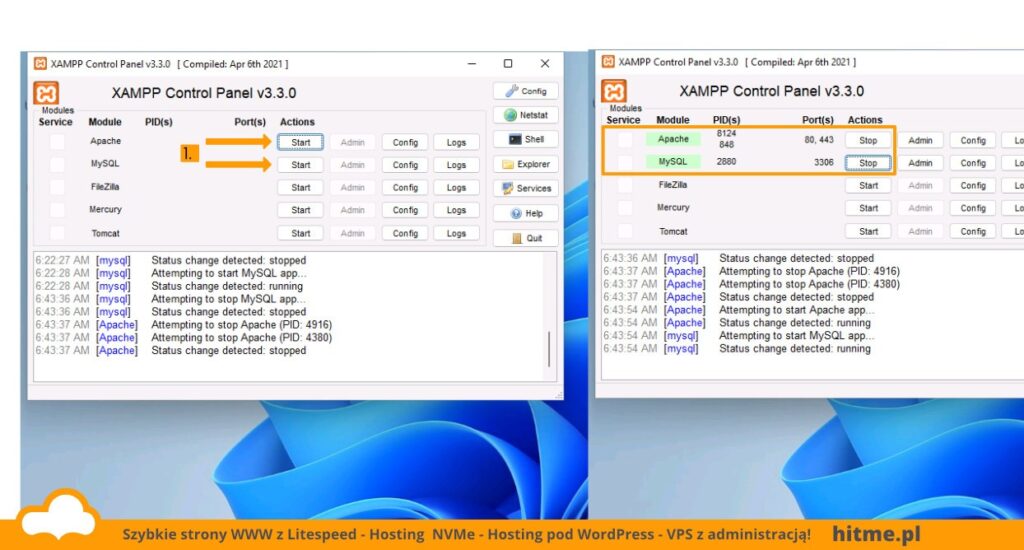View Apache Logs in left window

[456, 142]
